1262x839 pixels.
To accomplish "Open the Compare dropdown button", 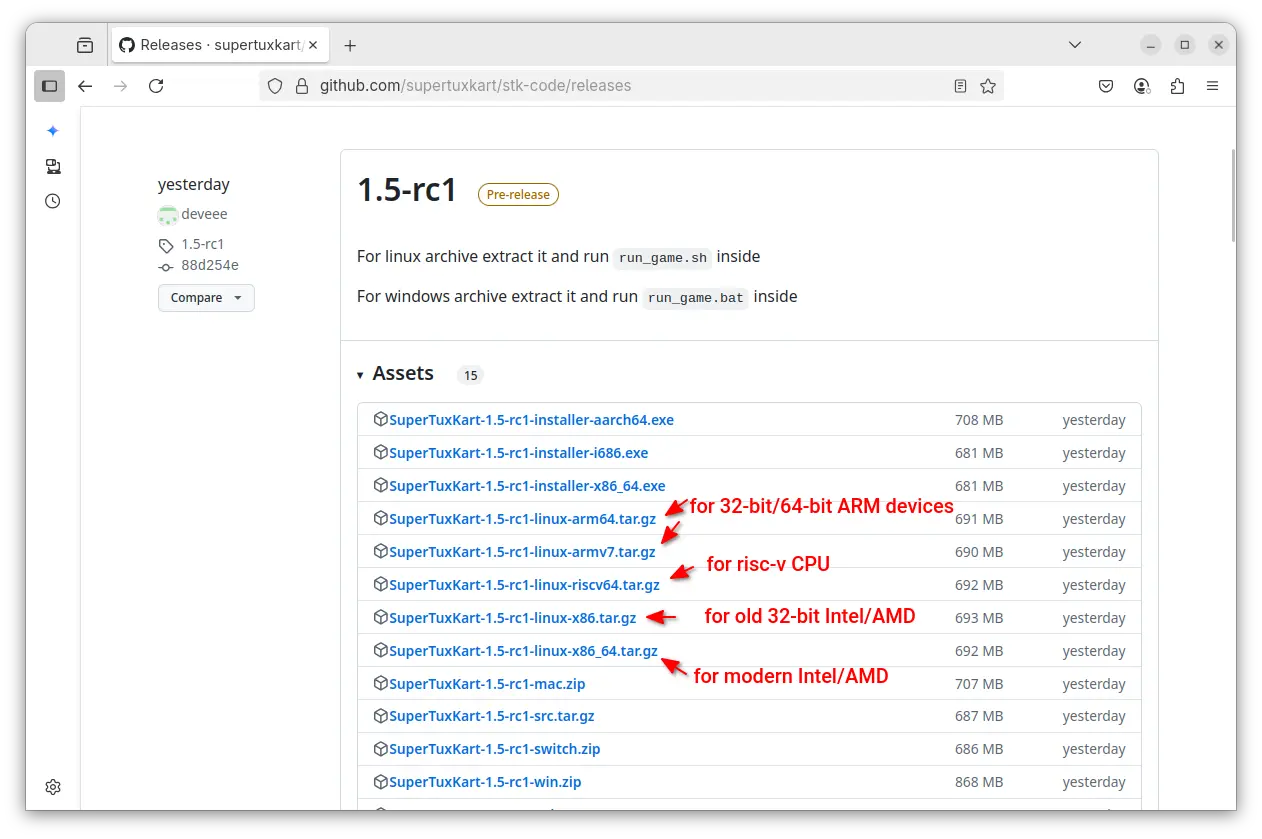I will point(206,298).
